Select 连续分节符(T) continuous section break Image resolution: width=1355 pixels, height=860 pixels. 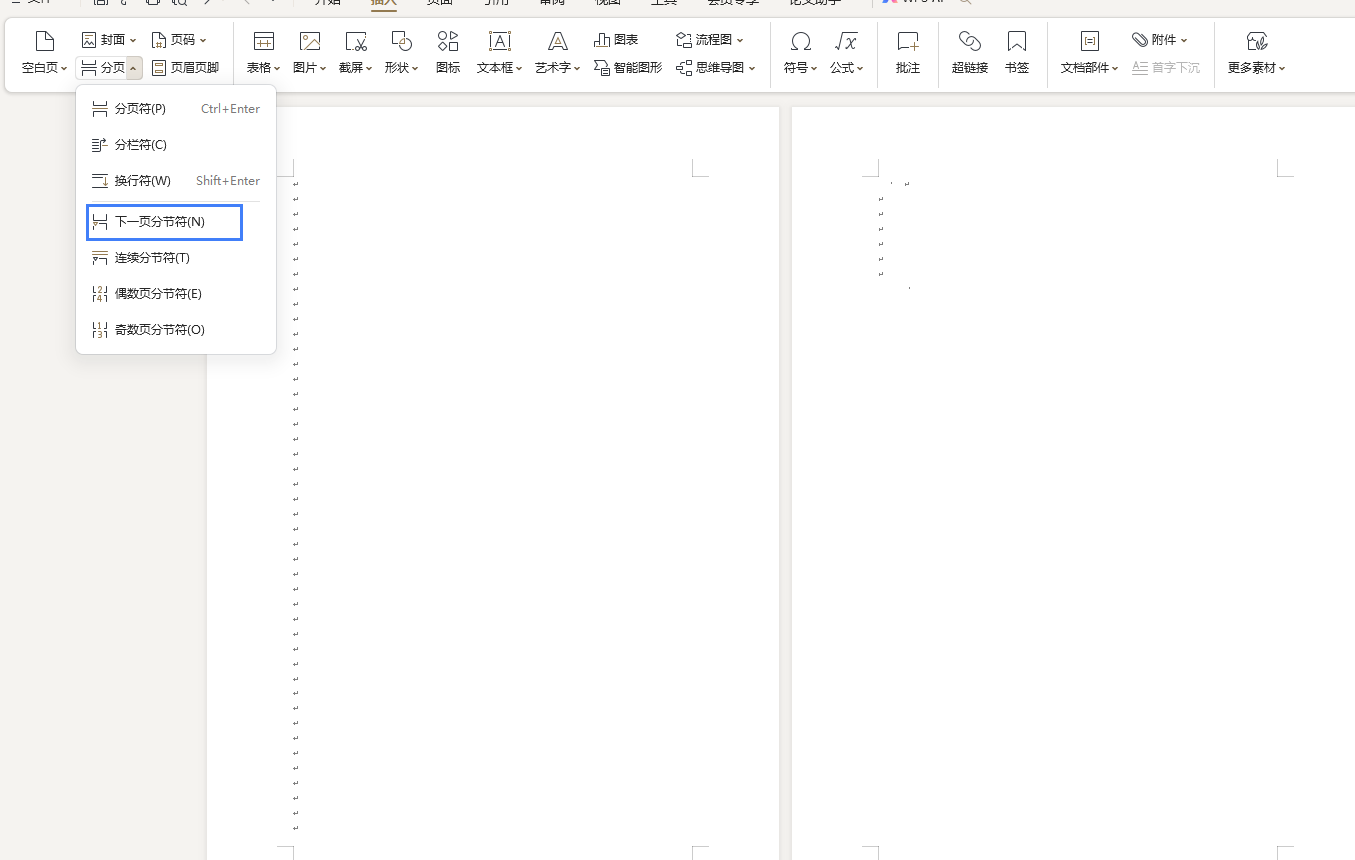click(176, 258)
